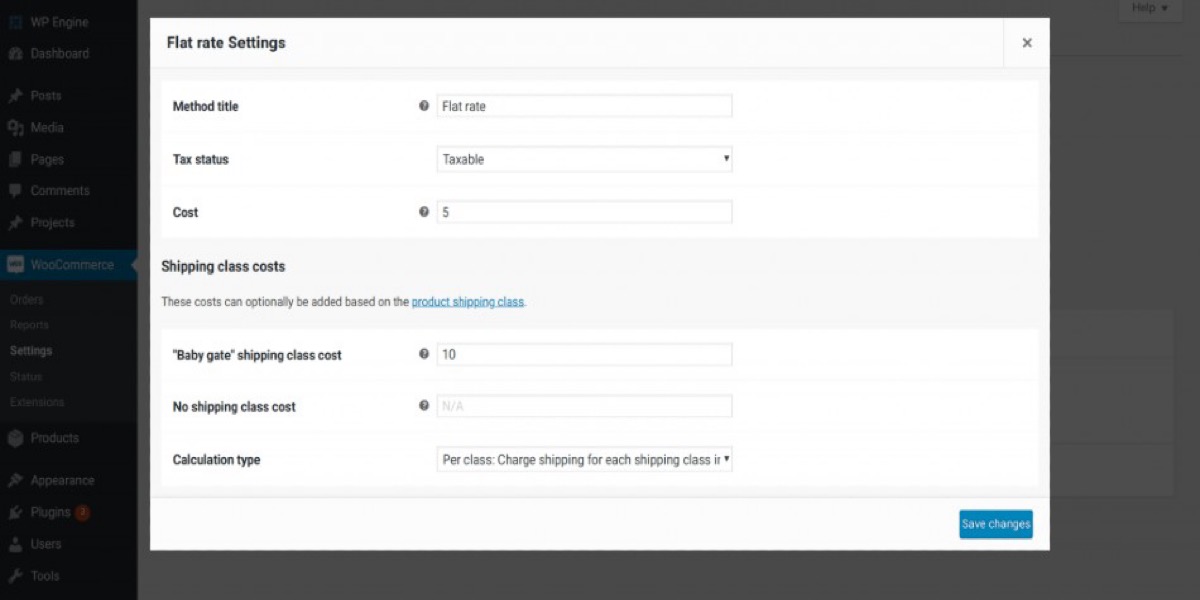The height and width of the screenshot is (600, 1200).
Task: Select the No shipping class cost field
Action: pyautogui.click(x=584, y=406)
